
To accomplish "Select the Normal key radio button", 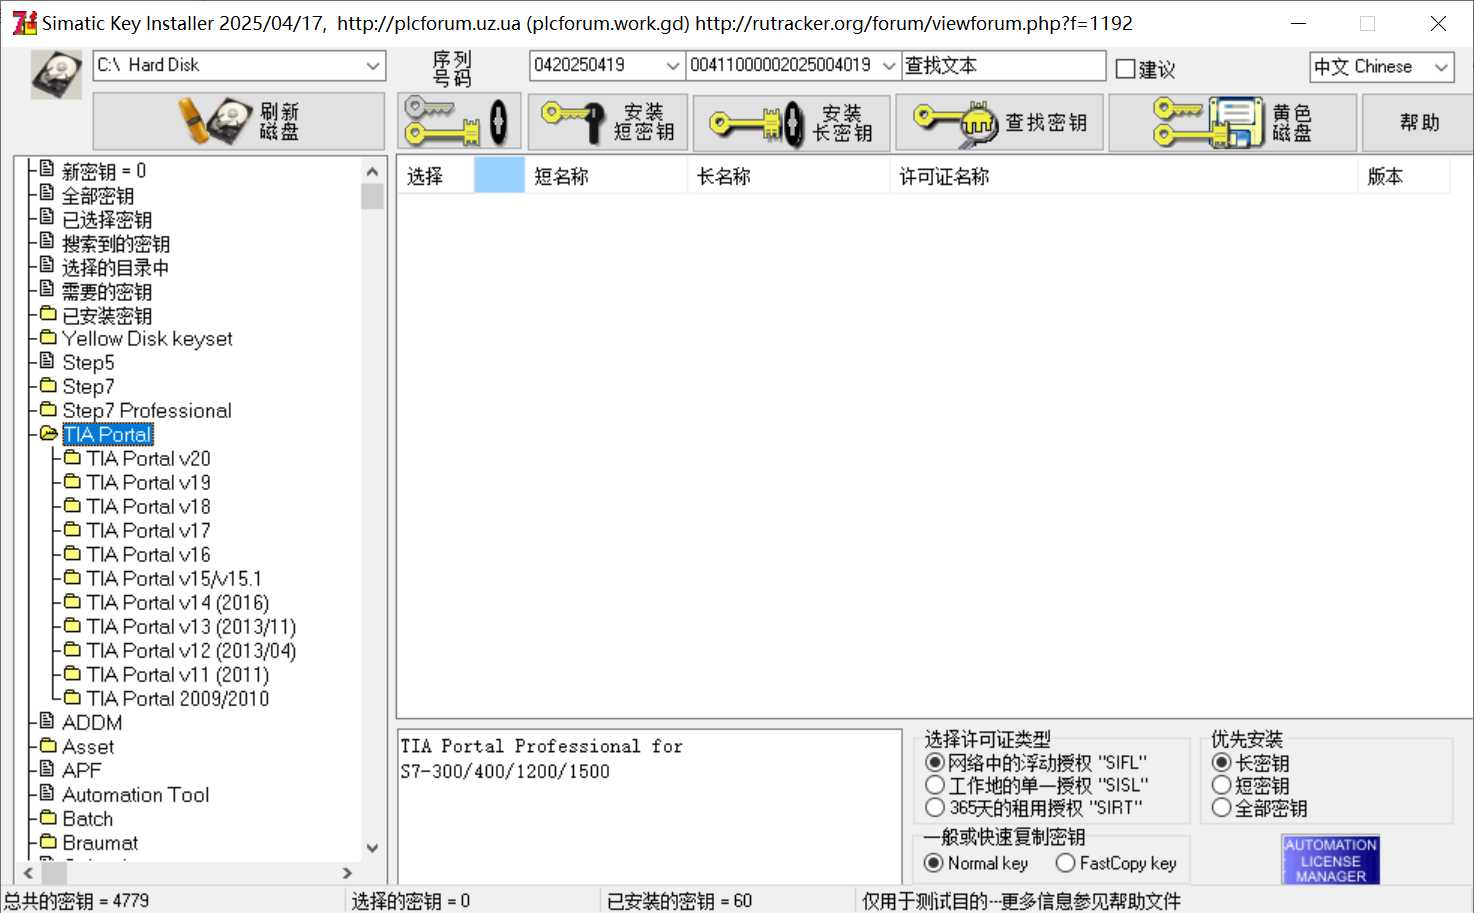I will pos(933,863).
